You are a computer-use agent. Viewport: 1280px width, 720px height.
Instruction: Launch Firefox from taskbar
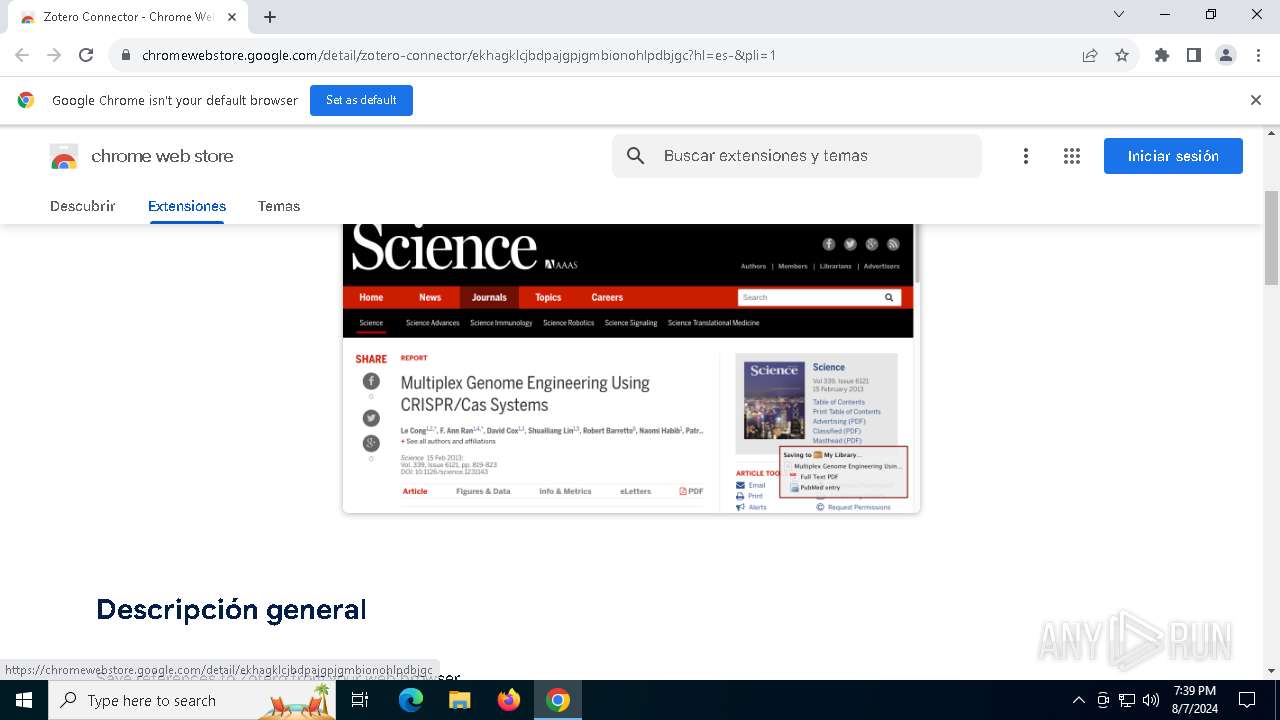(509, 700)
